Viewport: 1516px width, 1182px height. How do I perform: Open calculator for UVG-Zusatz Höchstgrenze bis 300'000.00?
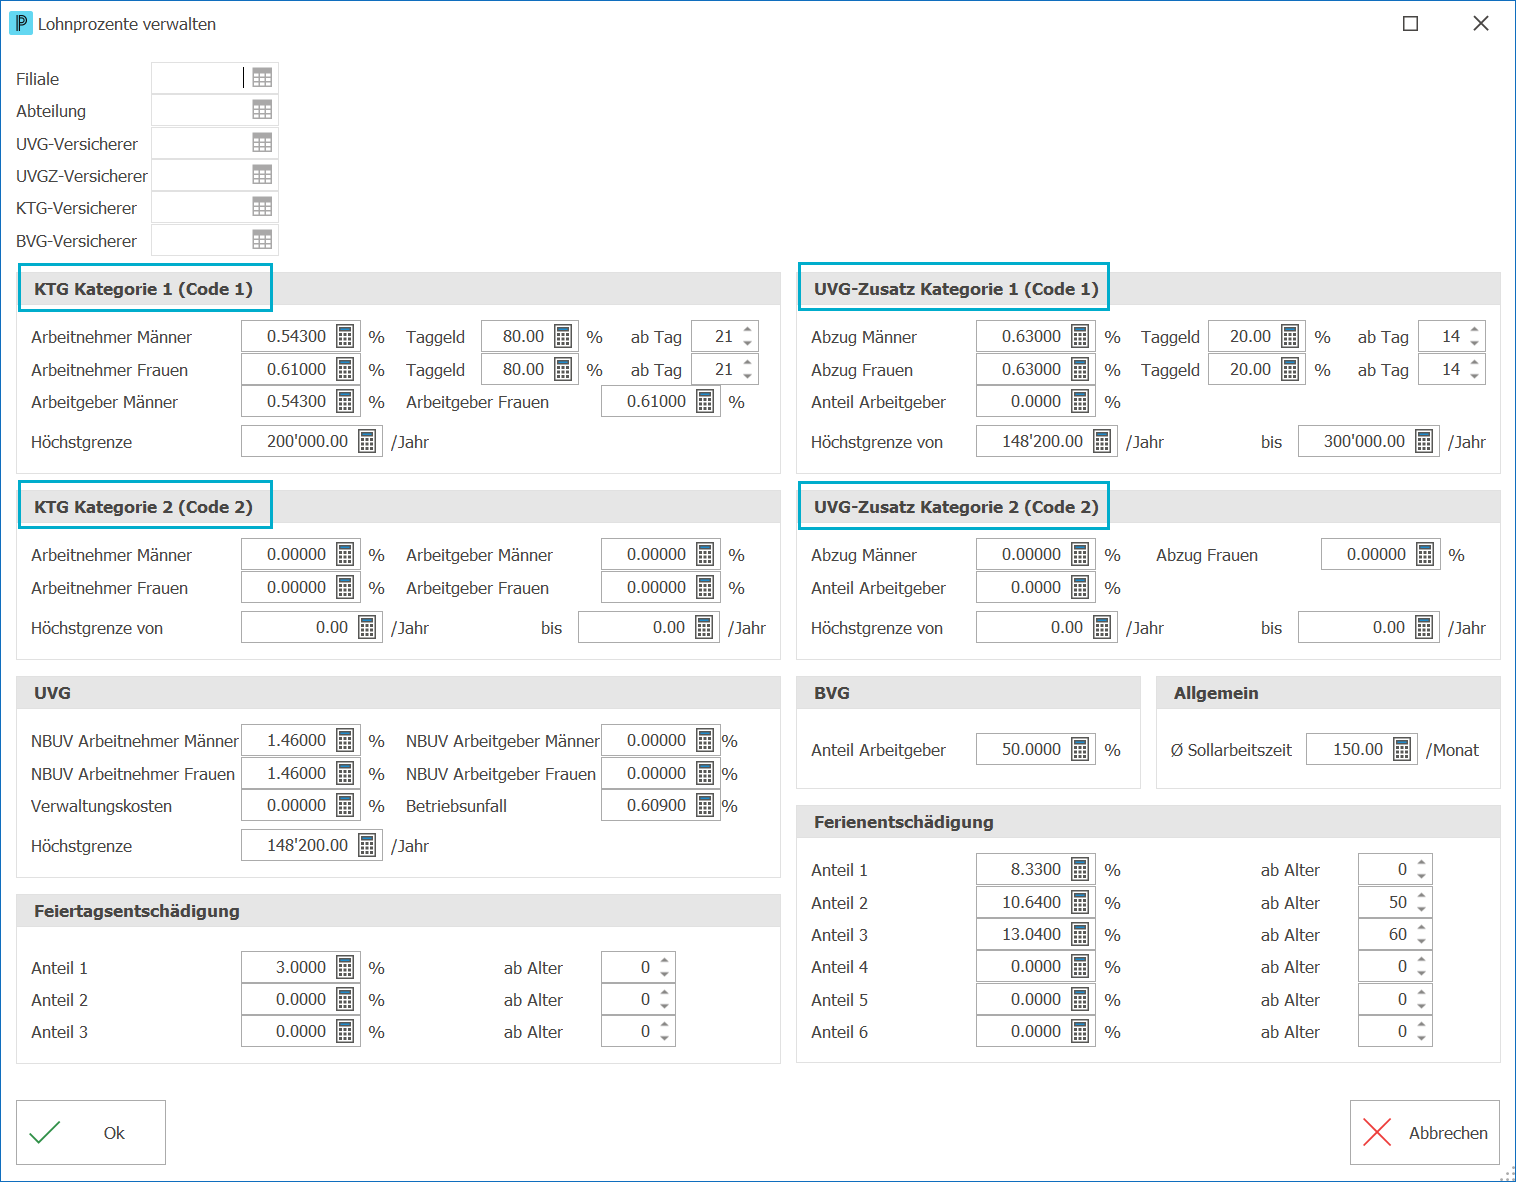(x=1424, y=442)
